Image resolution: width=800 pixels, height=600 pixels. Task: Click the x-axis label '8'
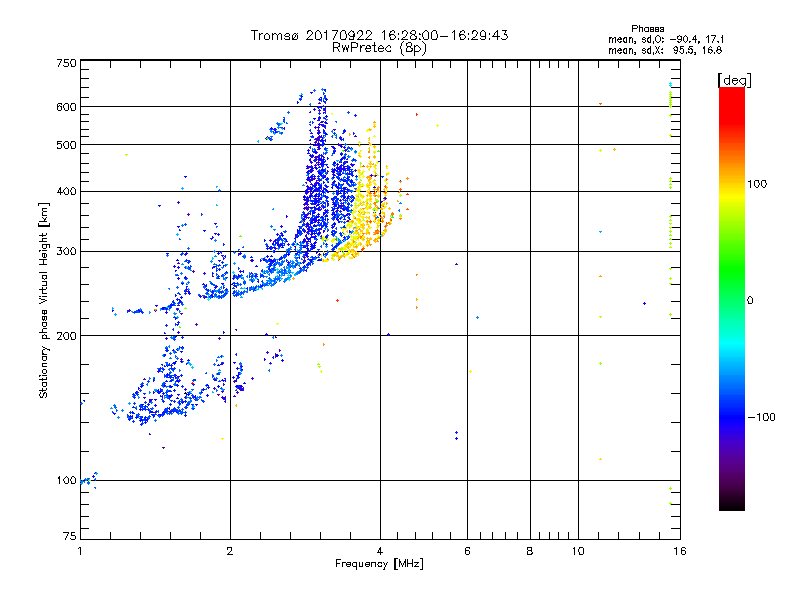click(530, 551)
